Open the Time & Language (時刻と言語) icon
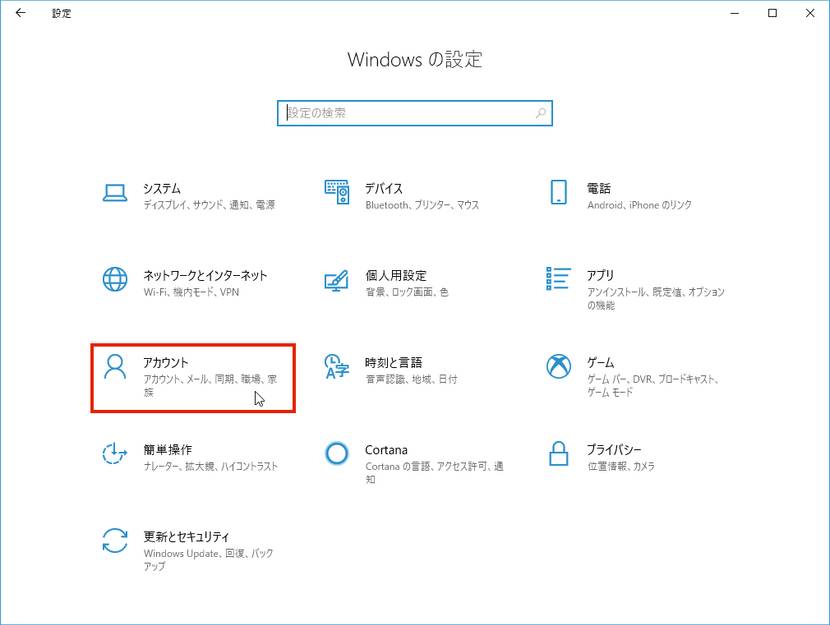The width and height of the screenshot is (830, 625). [337, 367]
